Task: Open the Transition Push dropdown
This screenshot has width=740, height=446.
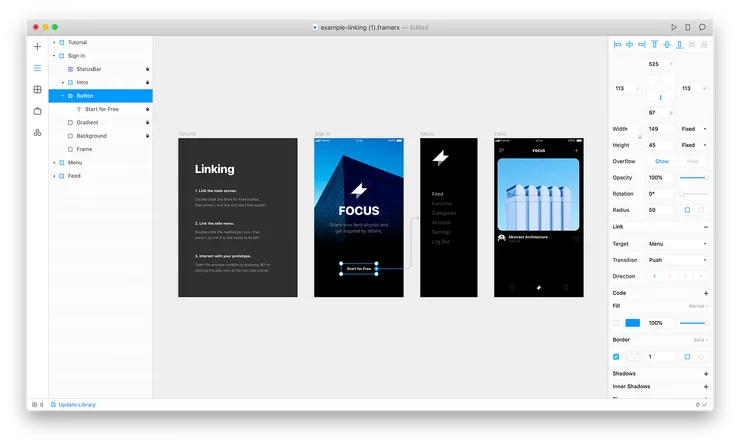Action: click(678, 260)
